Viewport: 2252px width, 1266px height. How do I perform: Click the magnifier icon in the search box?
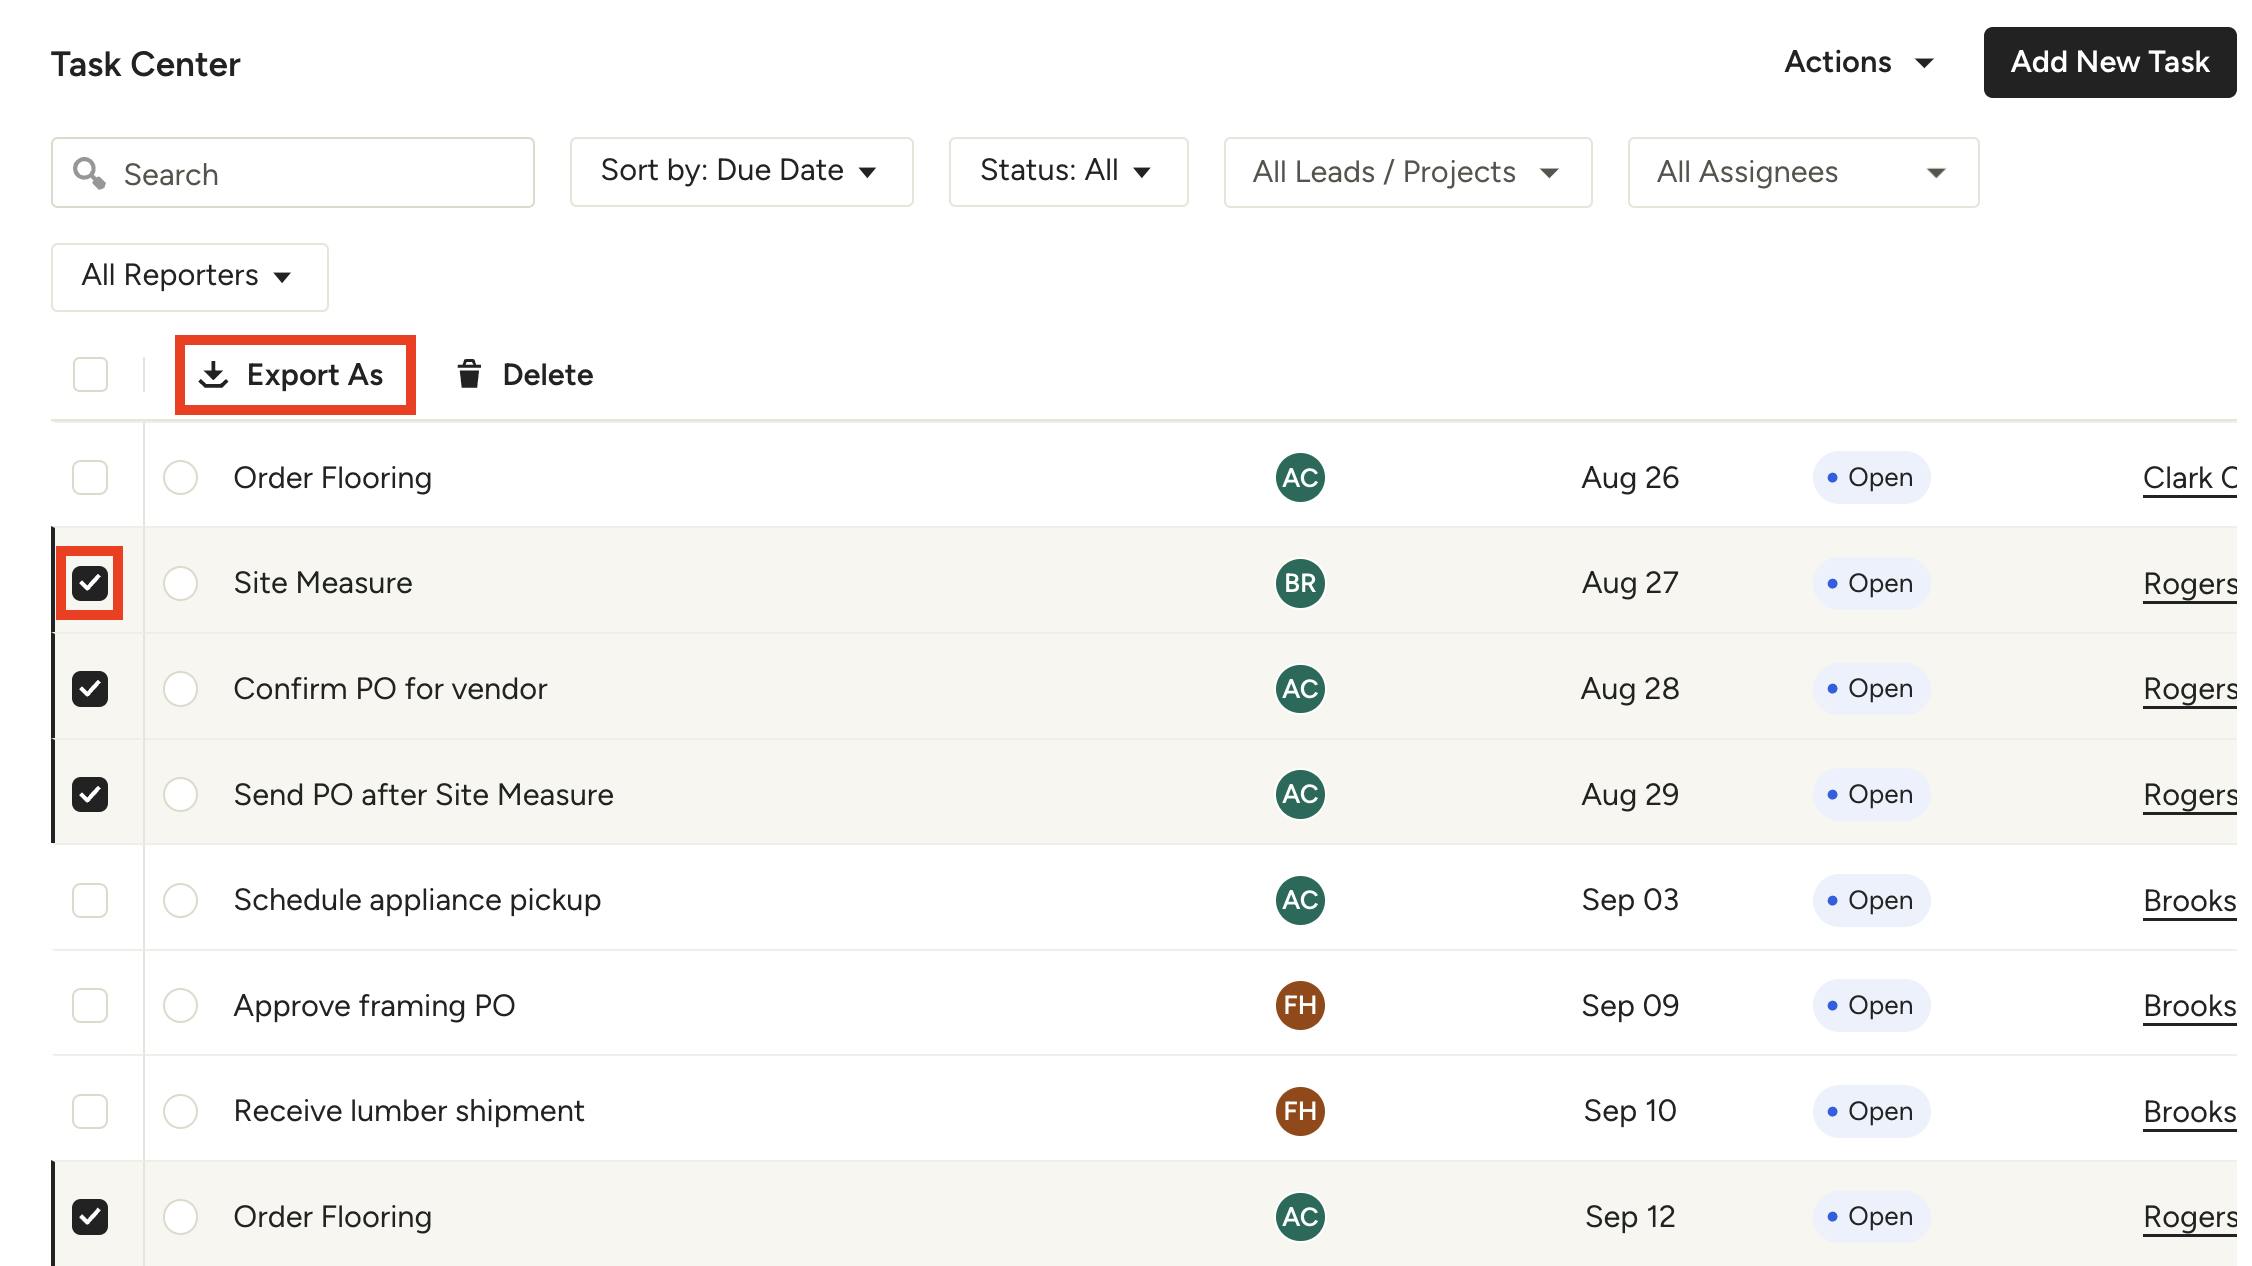[x=90, y=173]
